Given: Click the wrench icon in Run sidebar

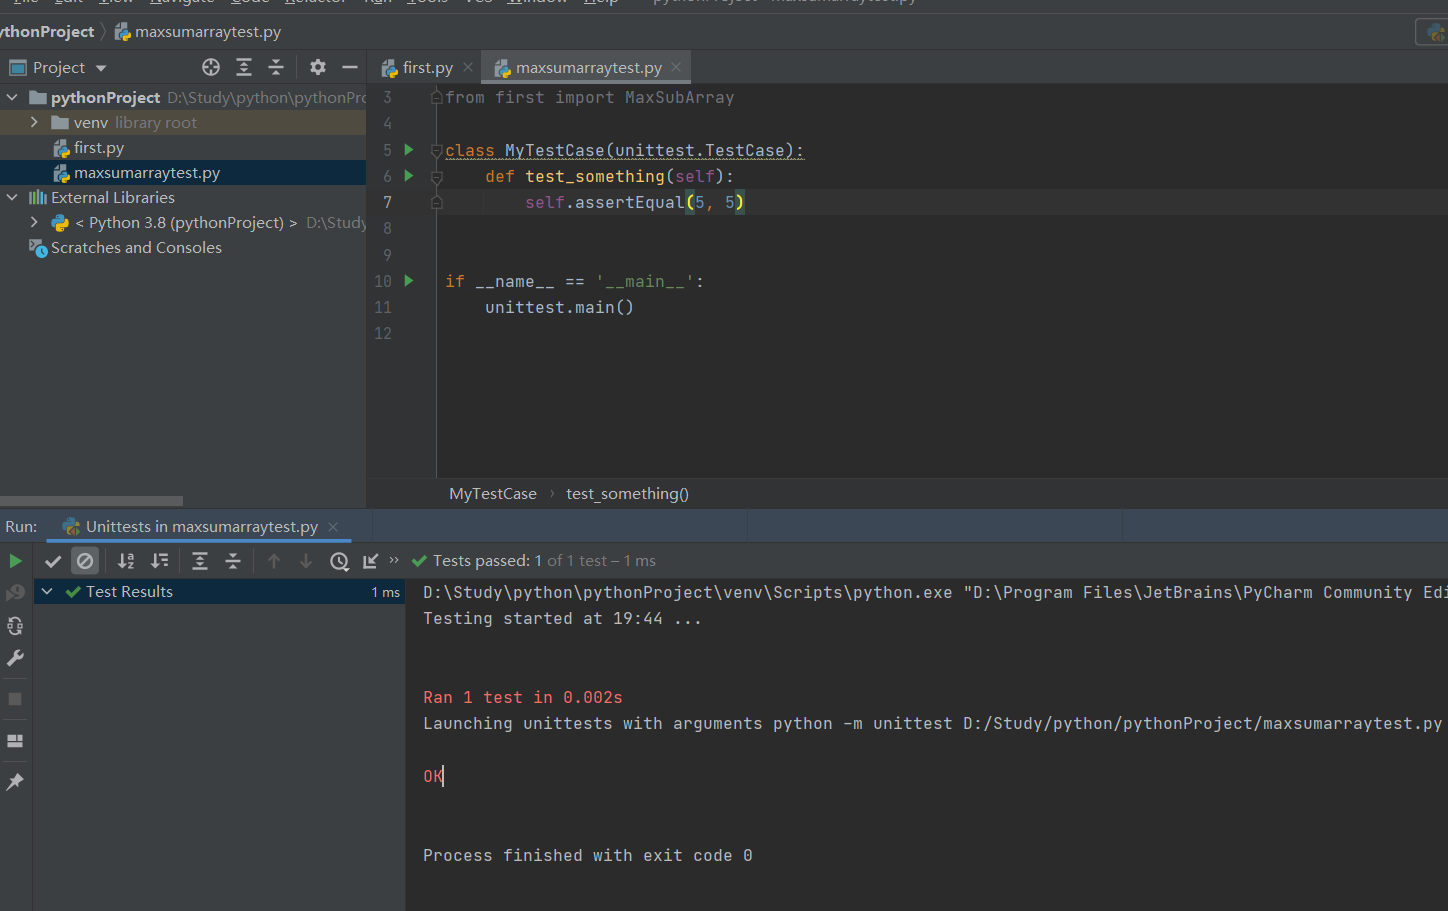Looking at the screenshot, I should coord(15,658).
